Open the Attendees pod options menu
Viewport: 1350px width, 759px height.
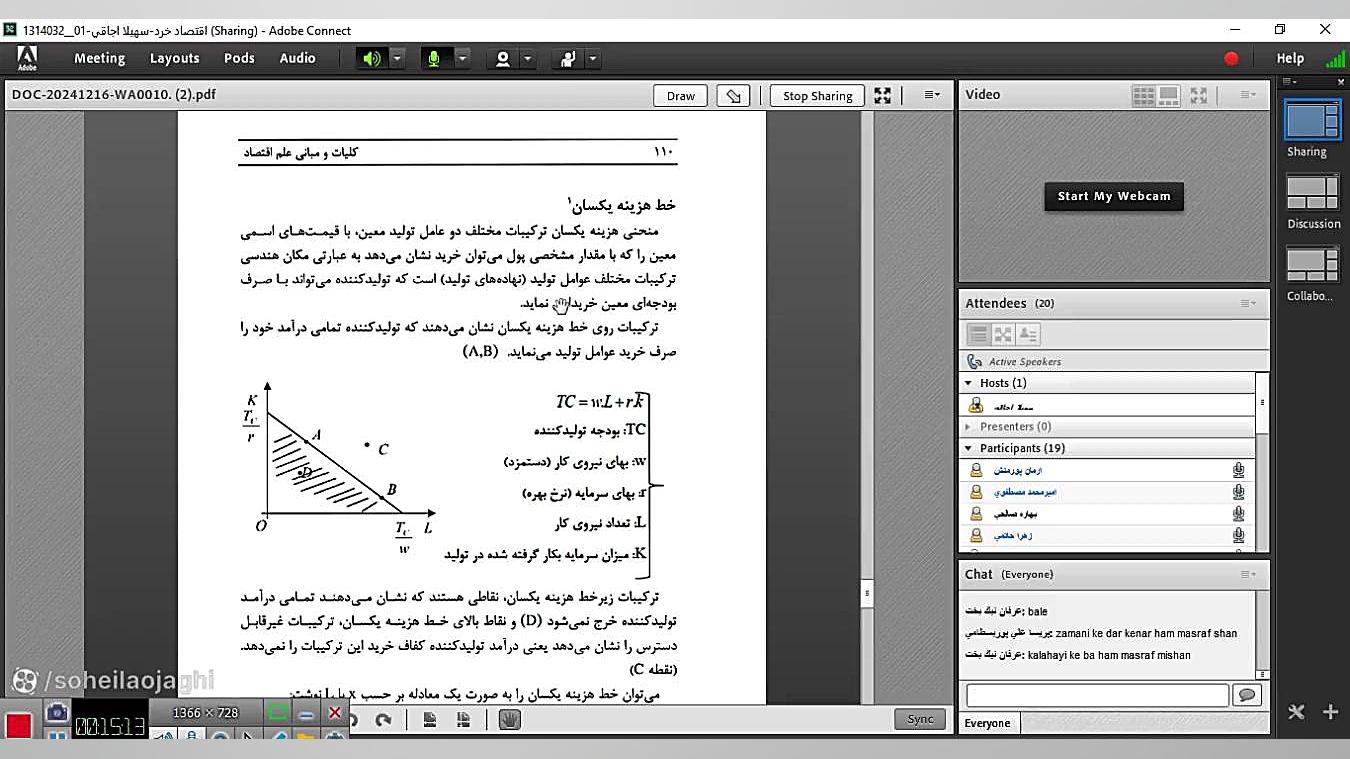tap(1248, 303)
